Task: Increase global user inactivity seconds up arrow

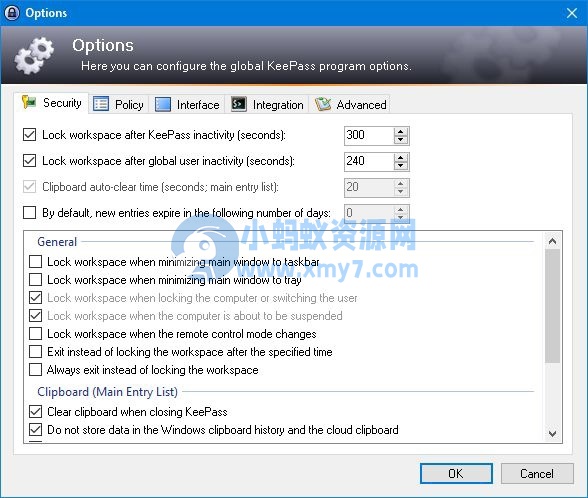Action: coord(400,158)
